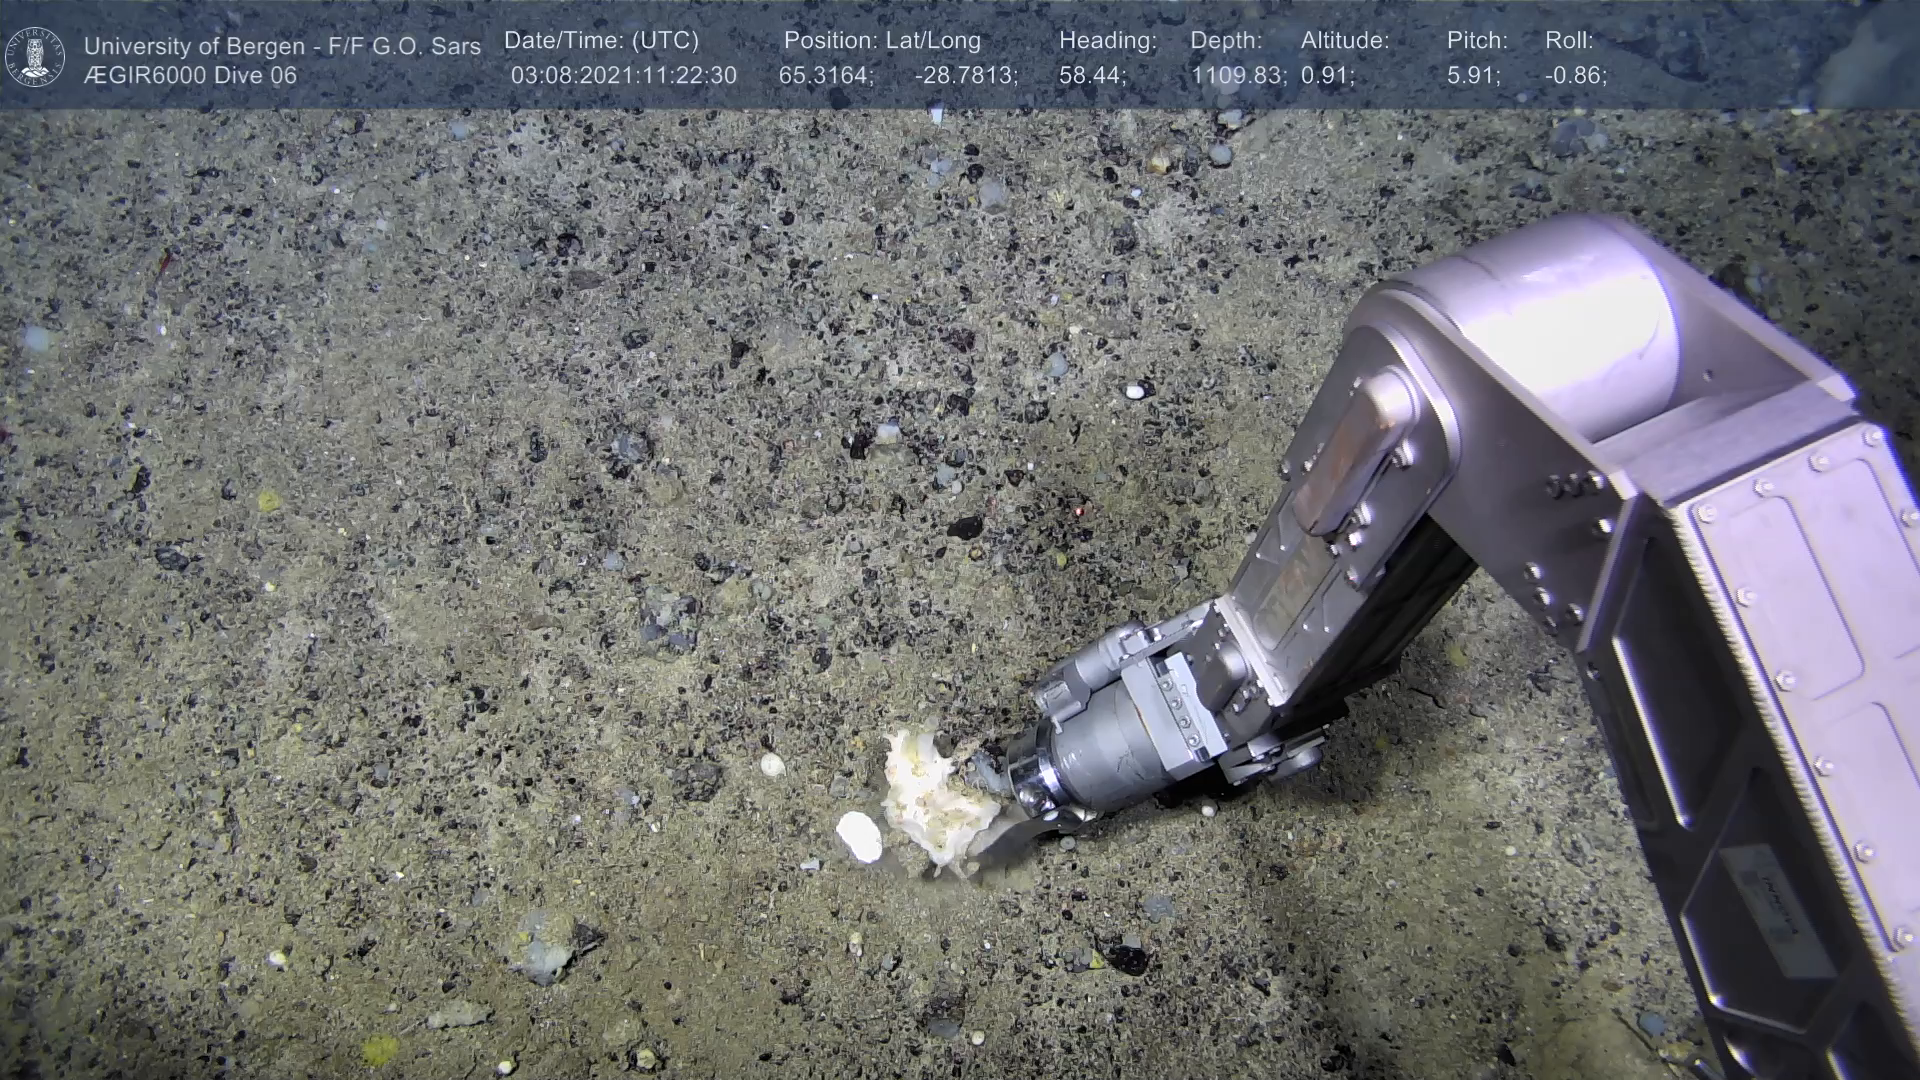Click the 'University of Bergen - F/F G.O. Sars' text
Viewport: 1920px width, 1080px height.
click(282, 46)
